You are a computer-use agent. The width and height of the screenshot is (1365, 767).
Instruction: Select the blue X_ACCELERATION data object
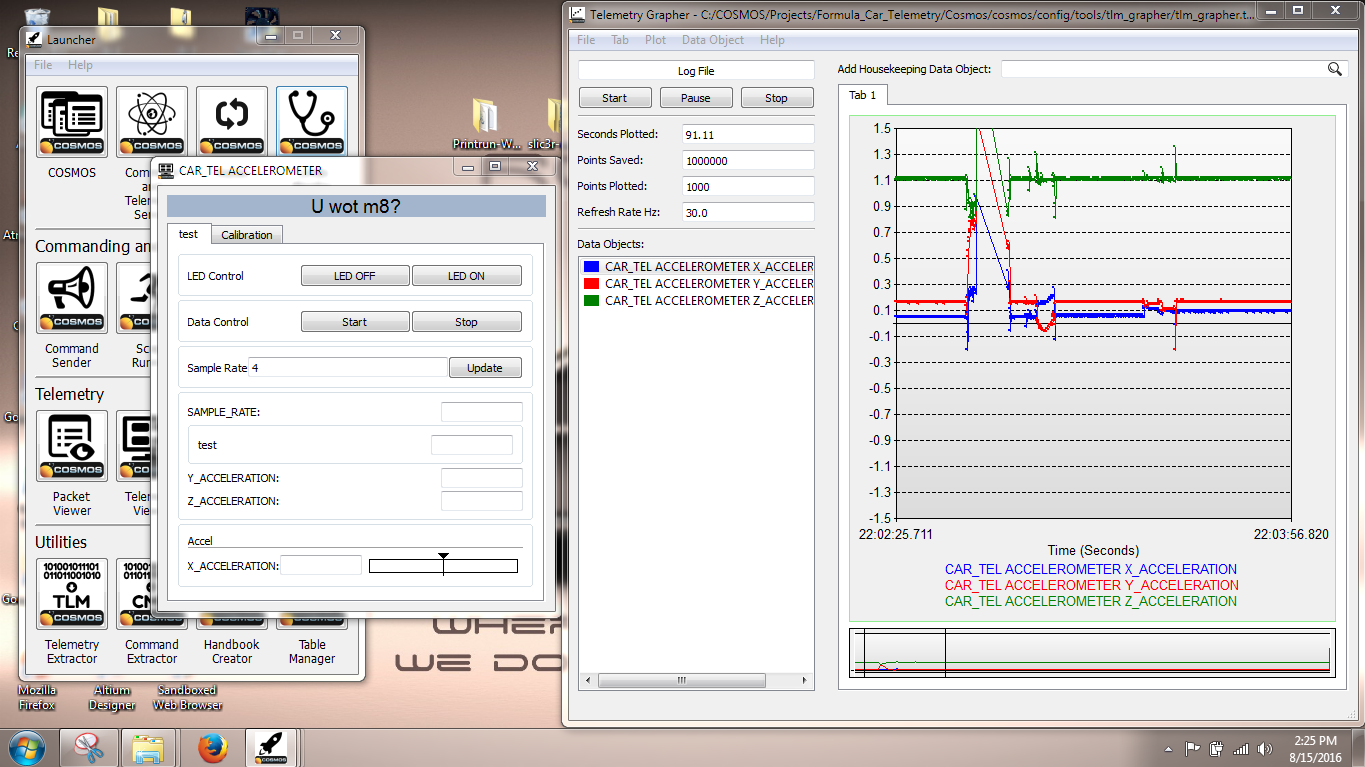[x=696, y=267]
